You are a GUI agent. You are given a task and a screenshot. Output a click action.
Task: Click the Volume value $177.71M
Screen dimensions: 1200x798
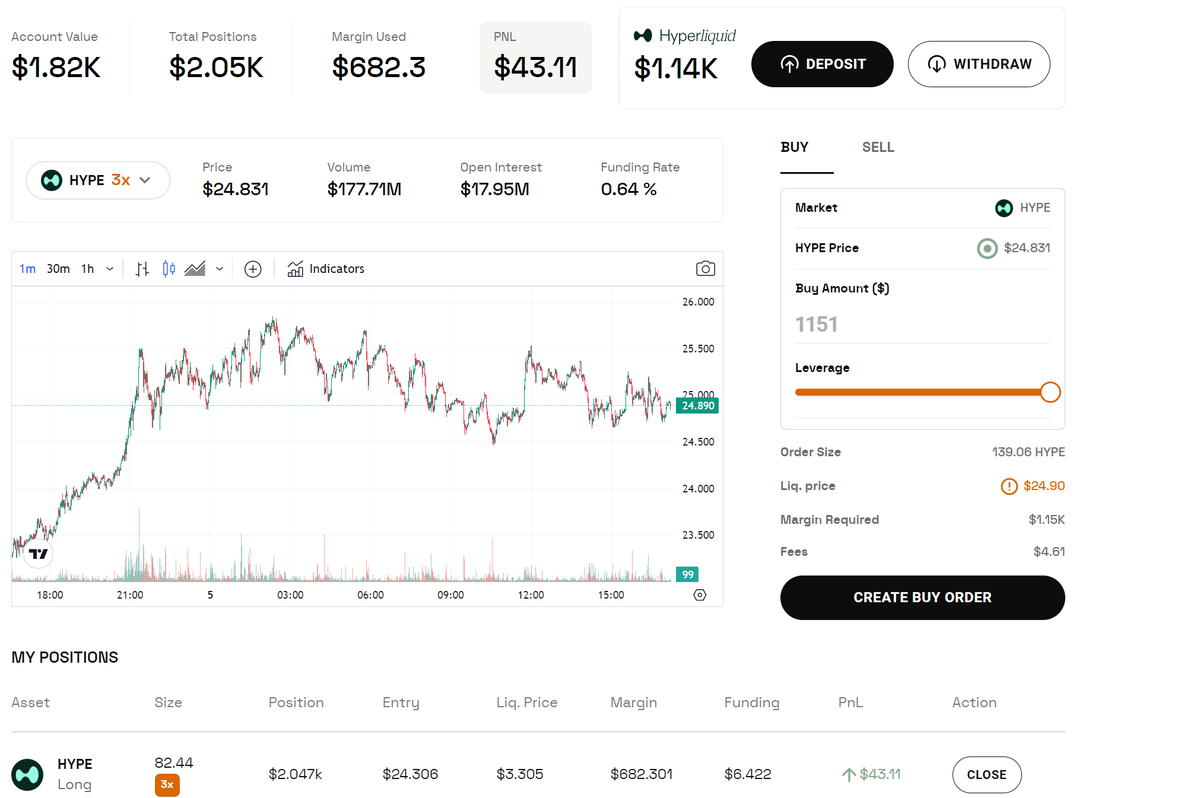coord(364,189)
